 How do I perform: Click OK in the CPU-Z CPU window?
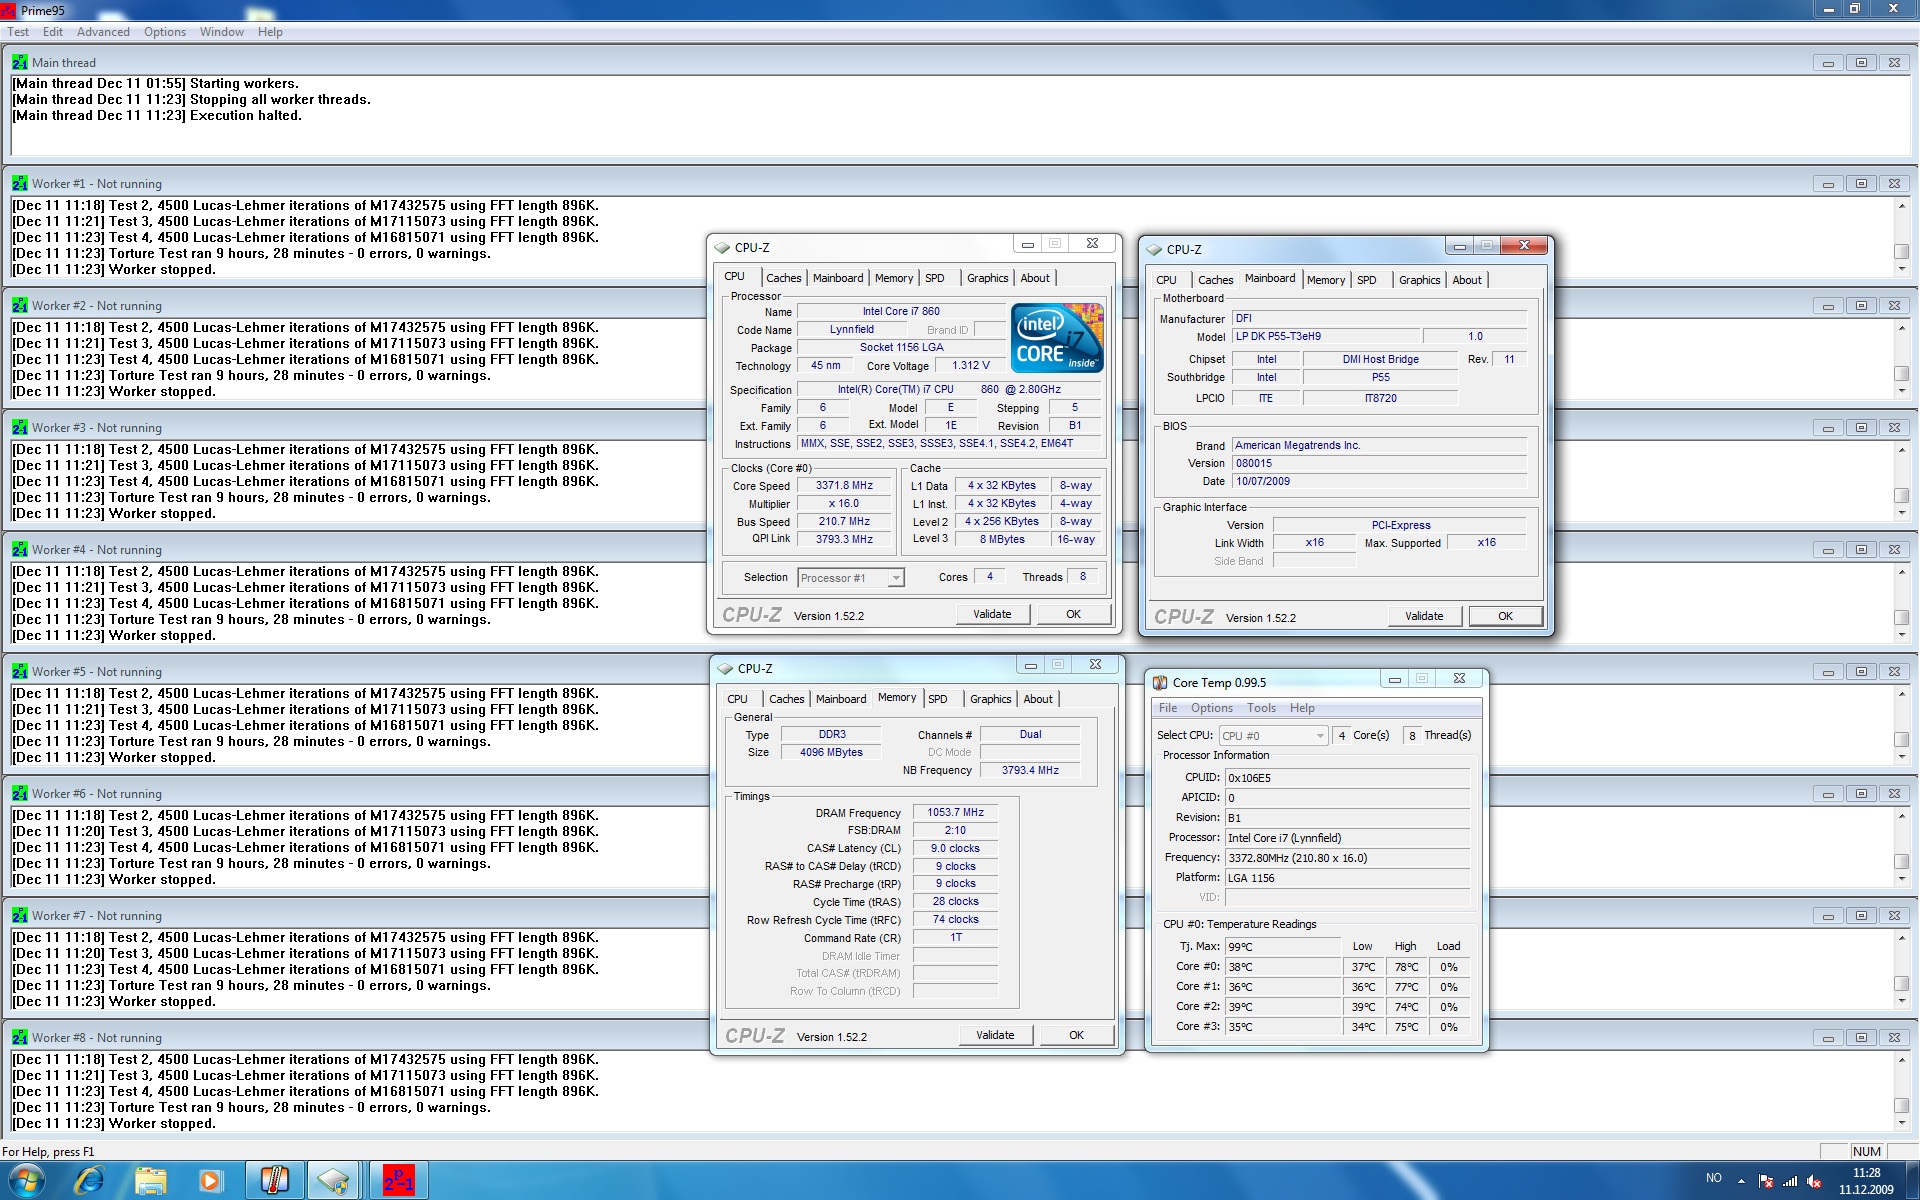tap(1073, 614)
